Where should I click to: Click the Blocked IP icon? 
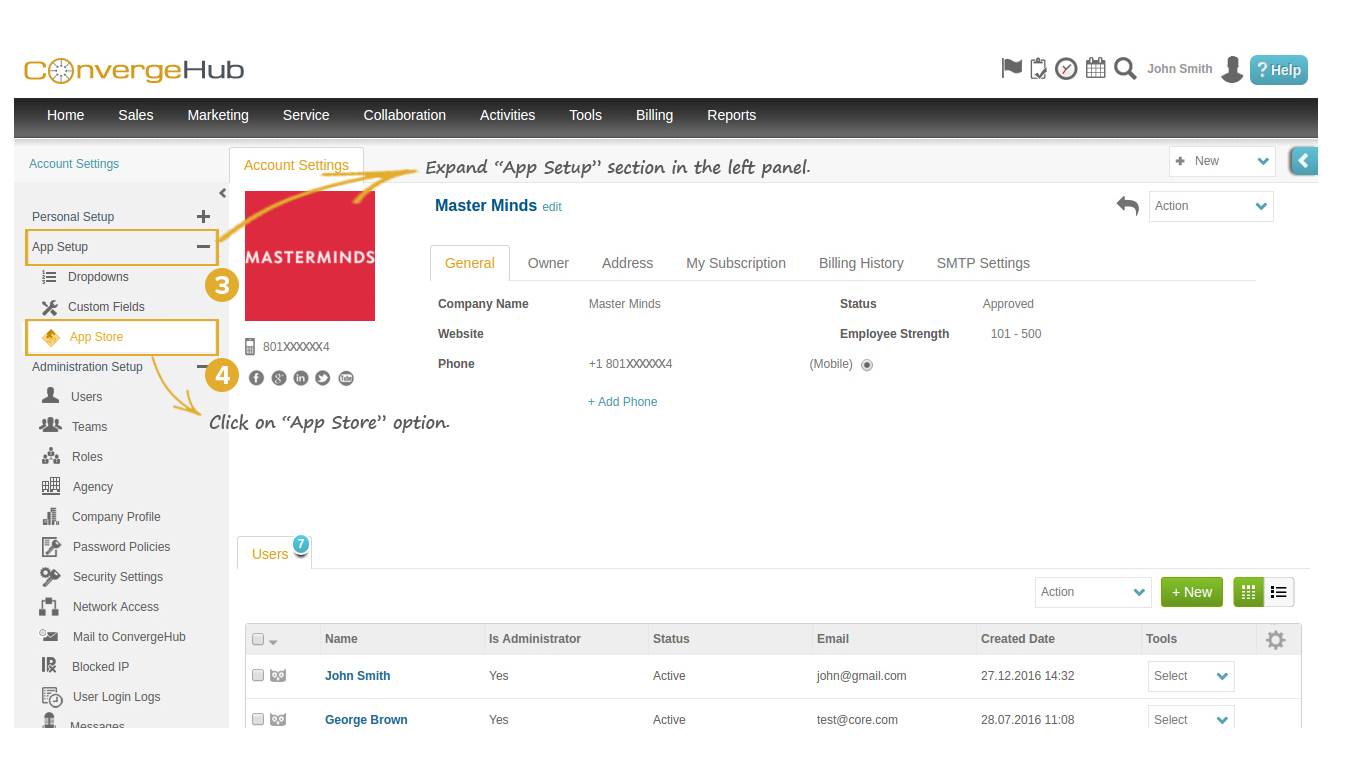(x=50, y=666)
